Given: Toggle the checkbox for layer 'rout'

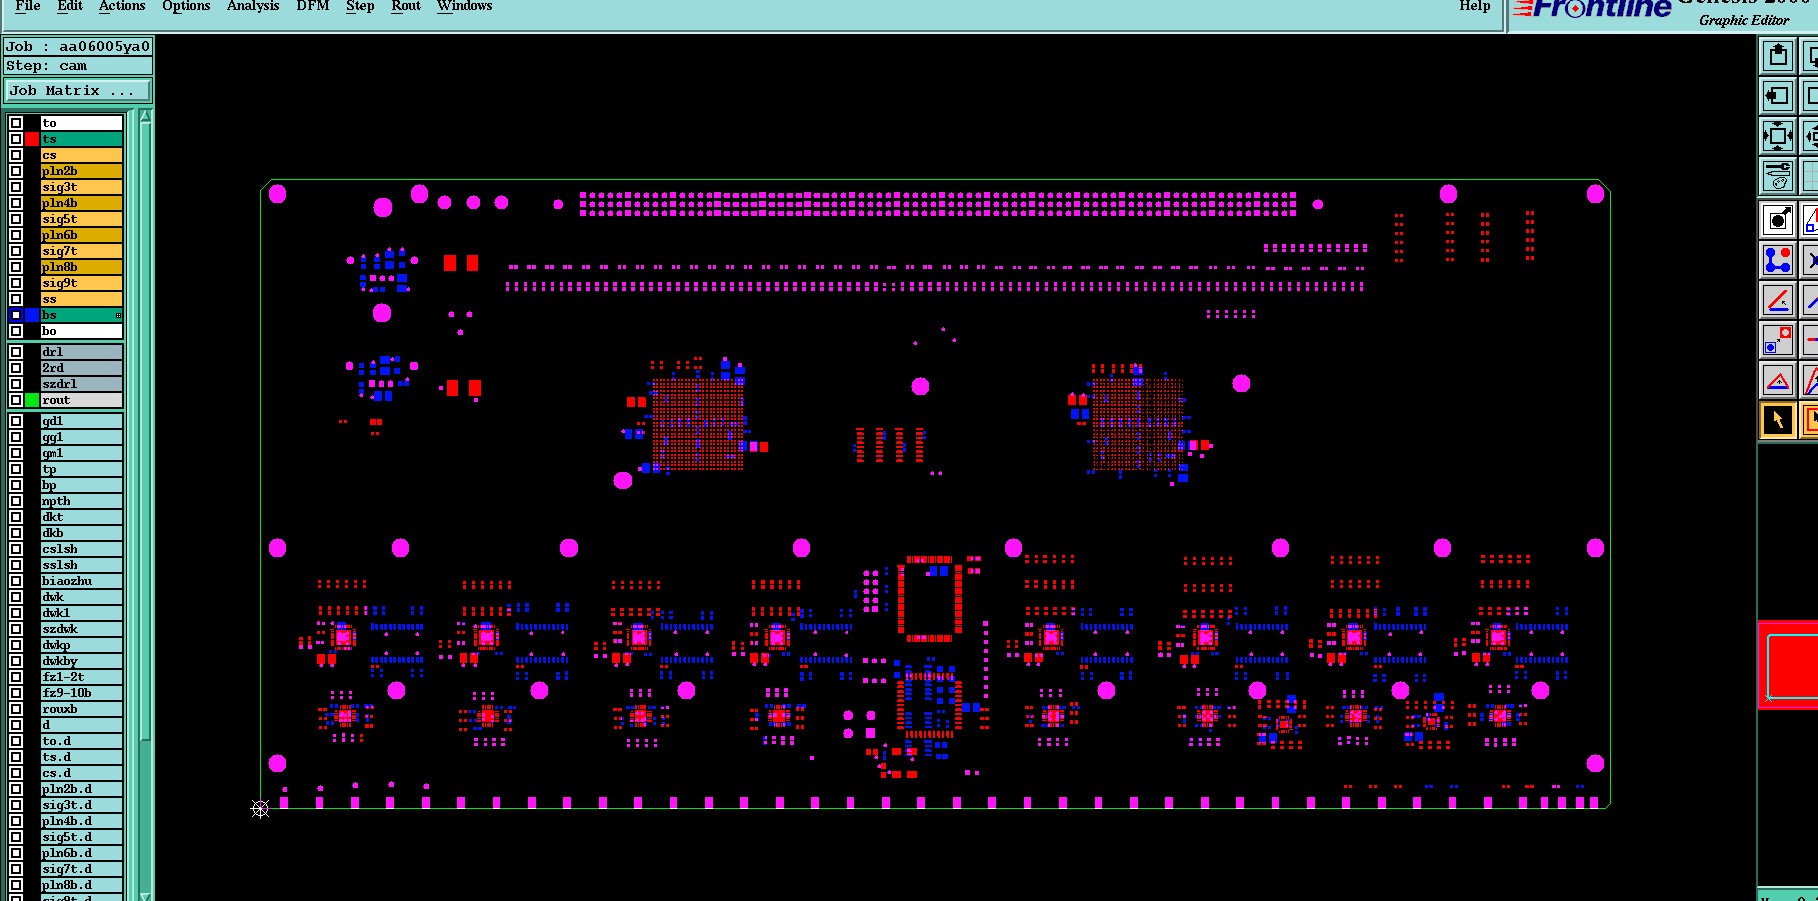Looking at the screenshot, I should [16, 400].
